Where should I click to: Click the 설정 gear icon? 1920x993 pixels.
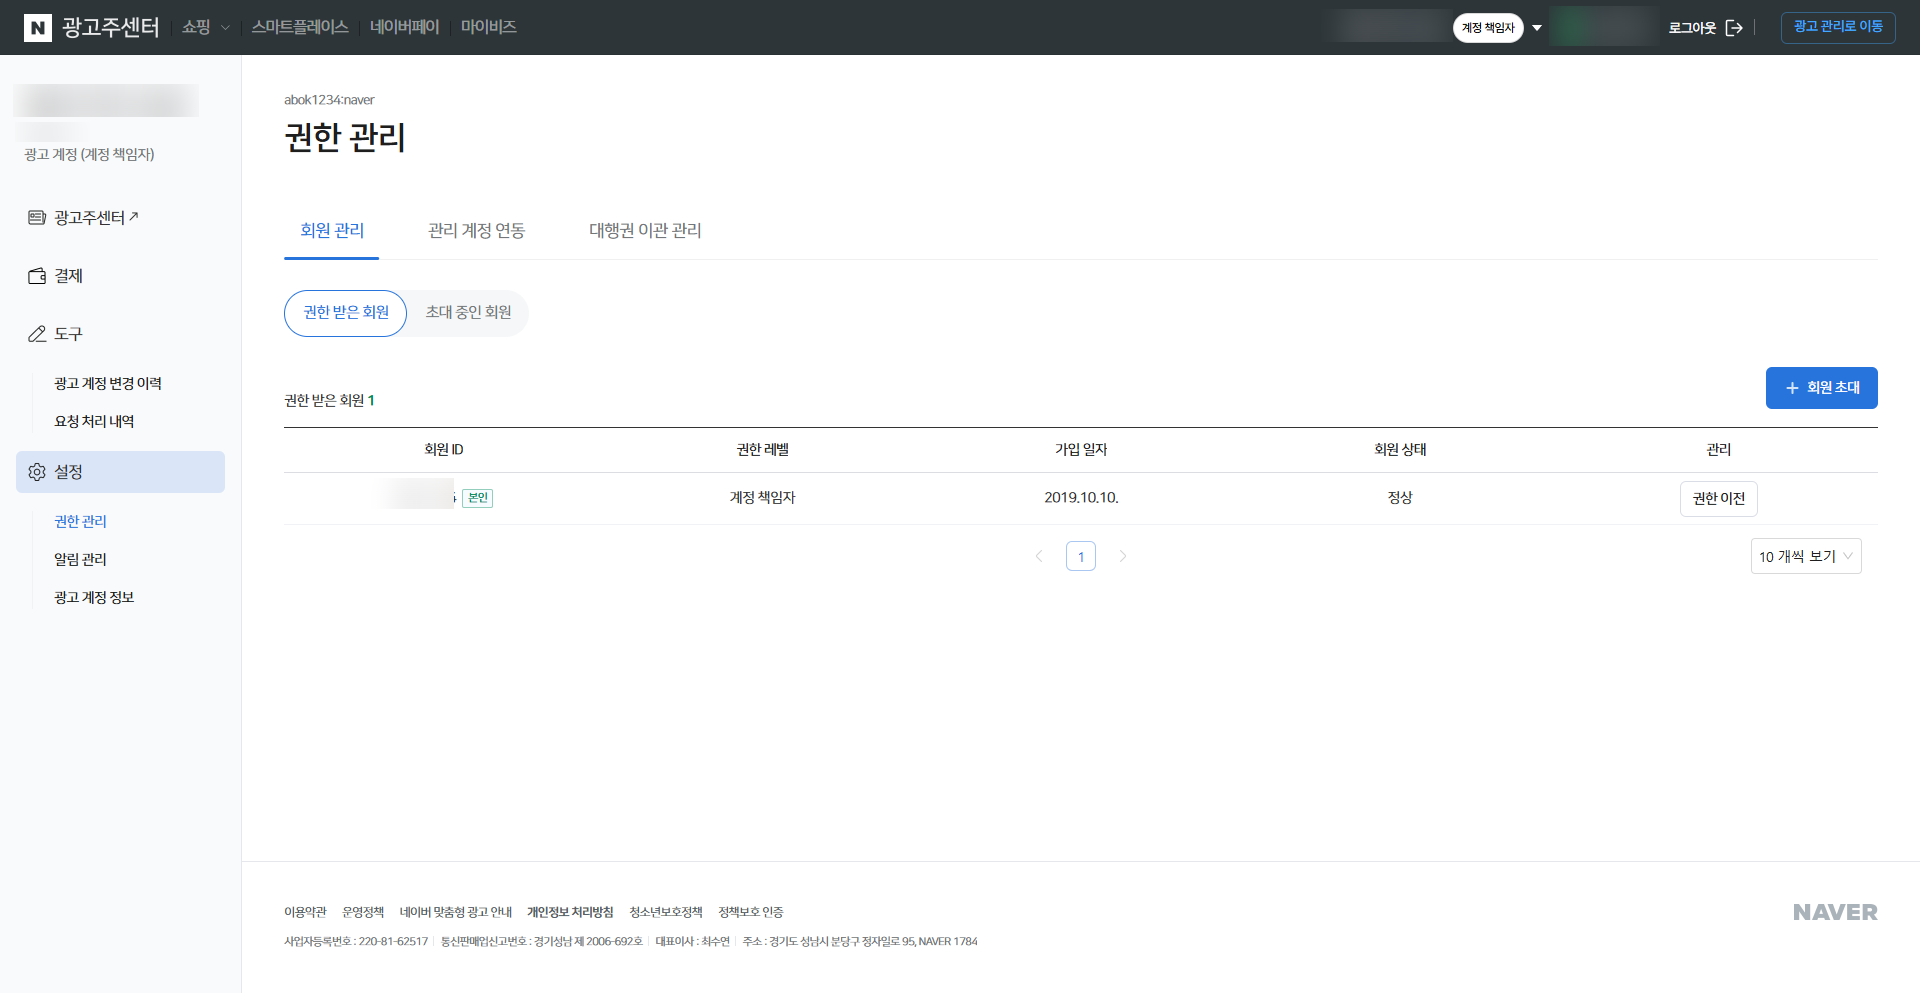click(x=37, y=472)
